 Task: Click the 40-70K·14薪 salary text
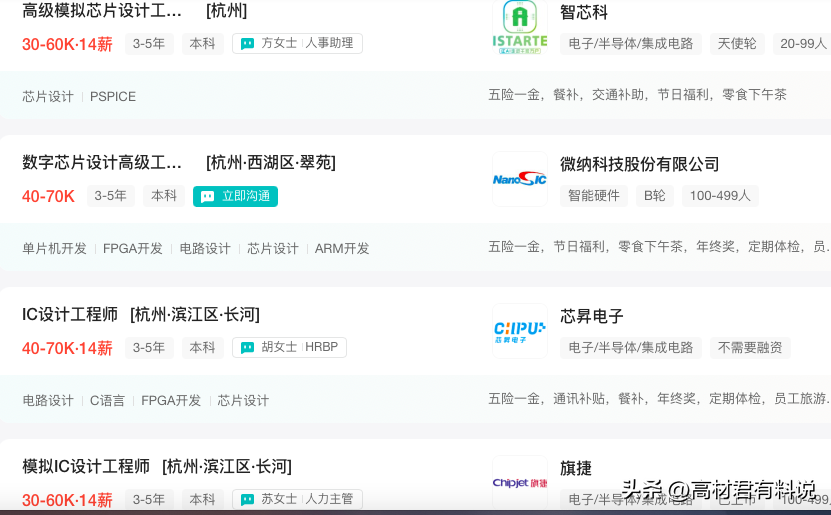[x=67, y=349]
